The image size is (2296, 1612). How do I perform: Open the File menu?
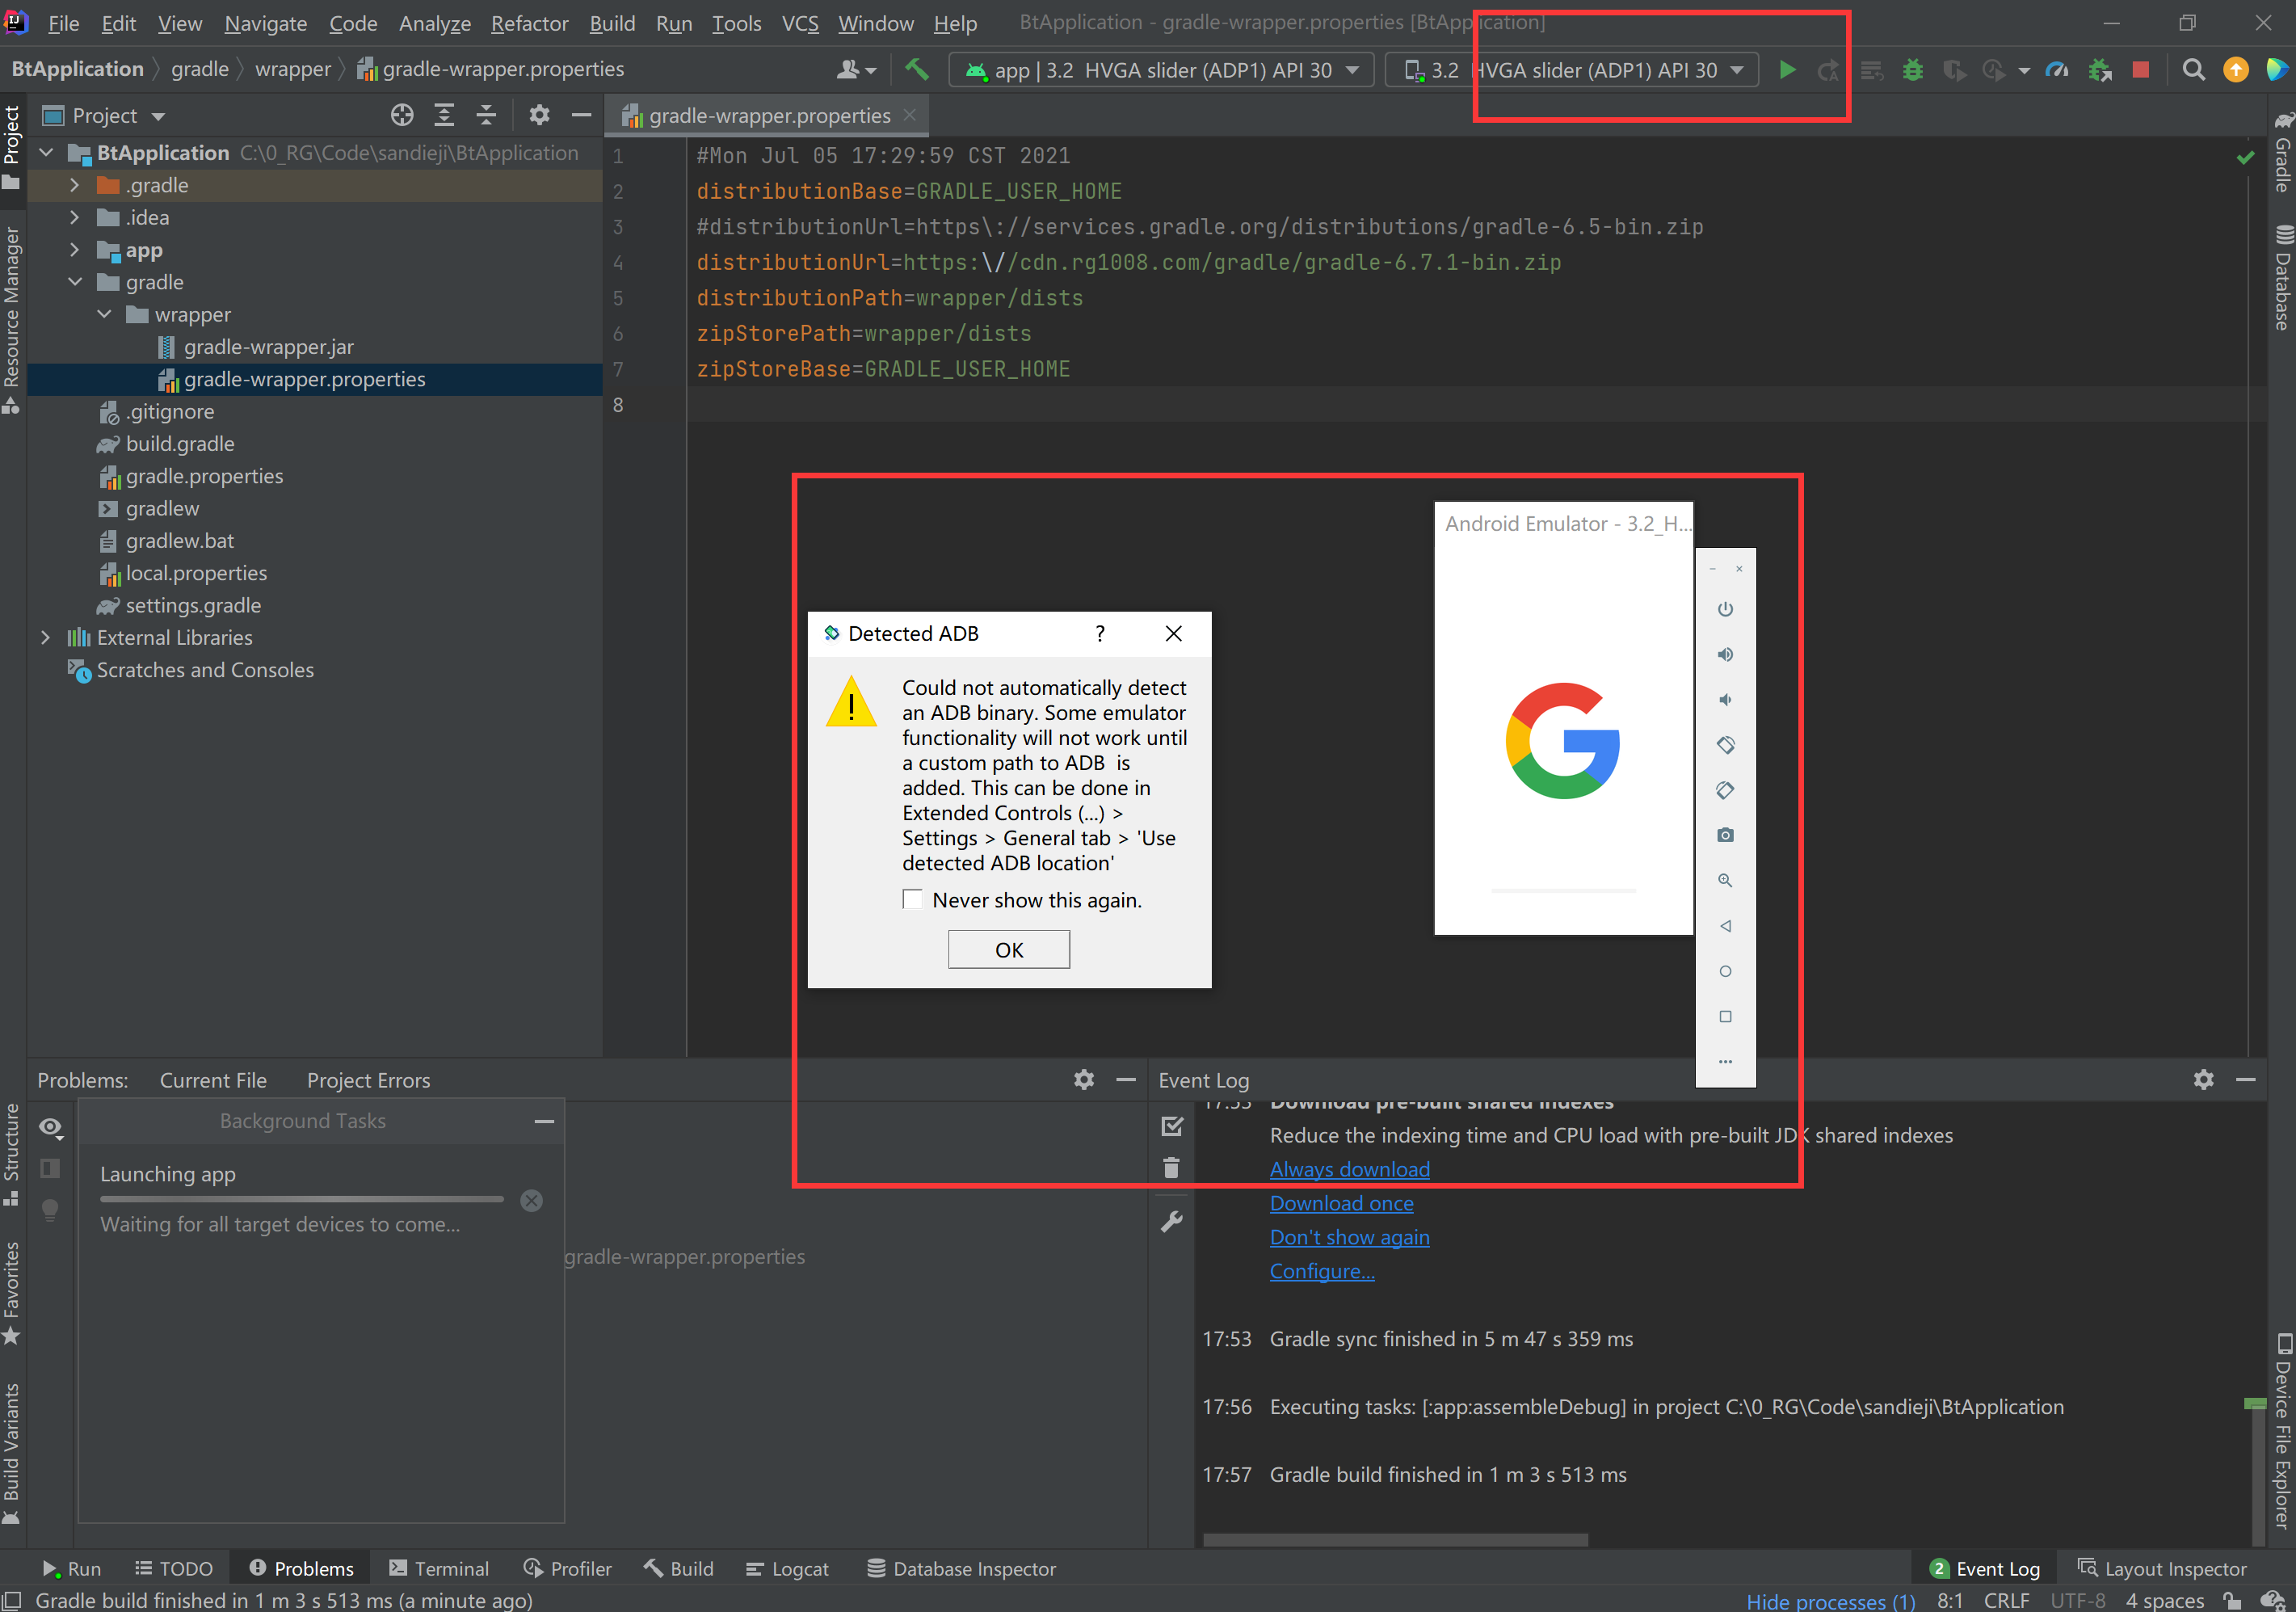point(62,23)
